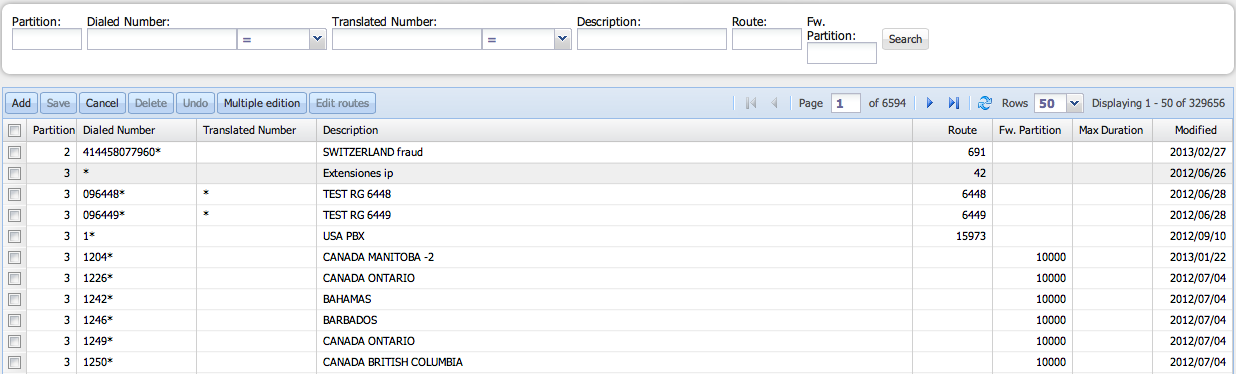Sort by Partition column header
Screen dimensions: 1236x374
52,130
